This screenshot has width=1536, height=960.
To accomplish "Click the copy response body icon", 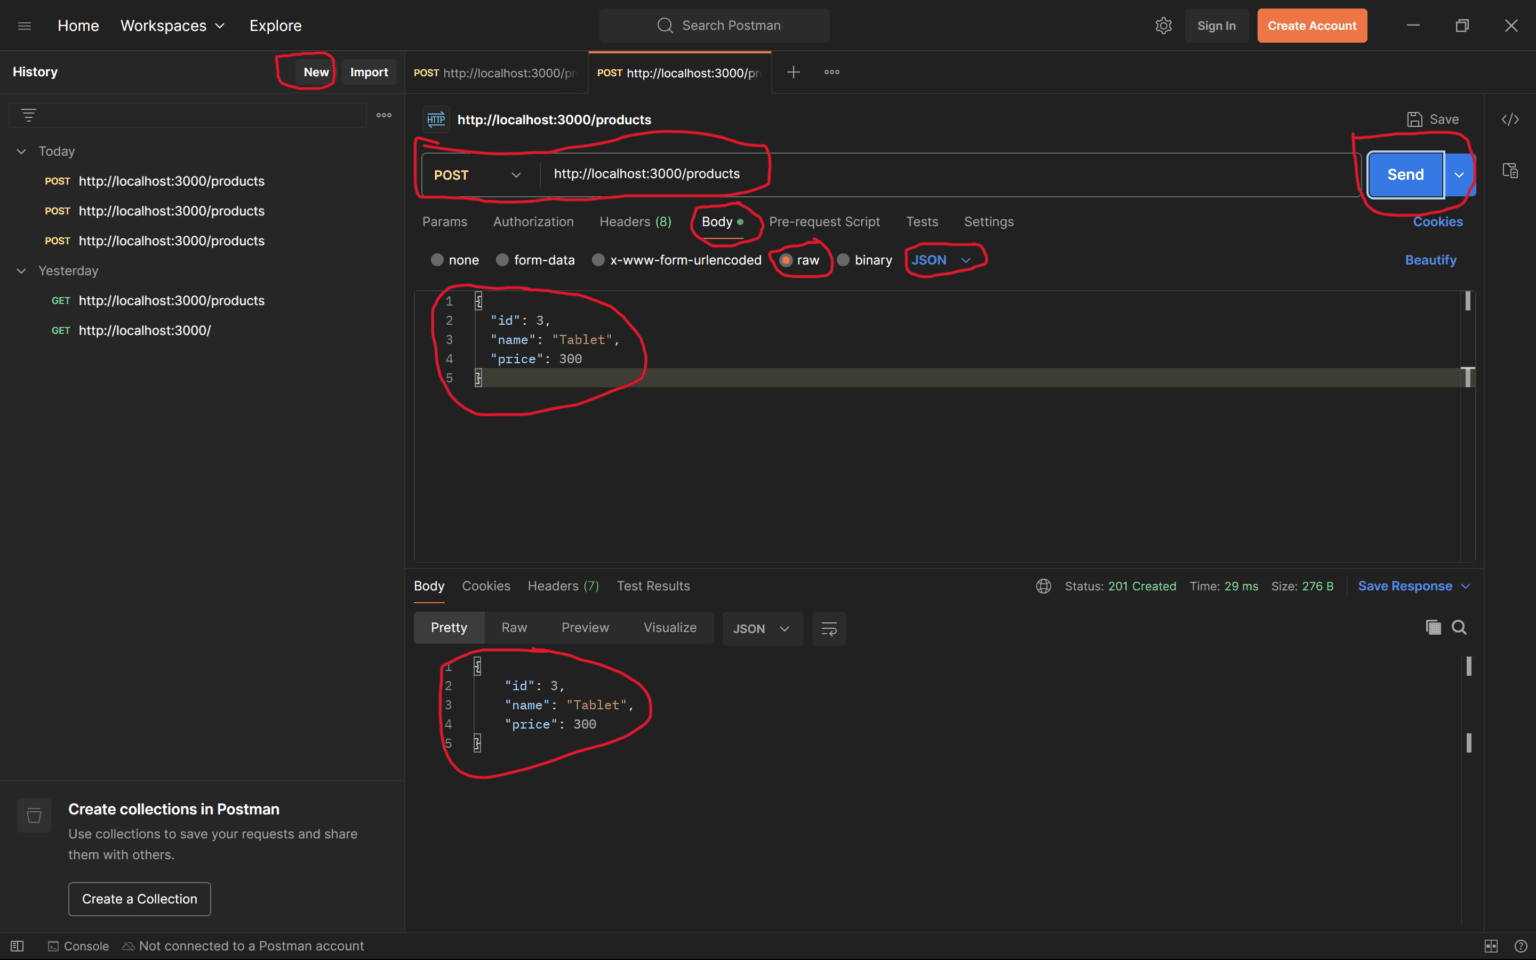I will pyautogui.click(x=1433, y=627).
